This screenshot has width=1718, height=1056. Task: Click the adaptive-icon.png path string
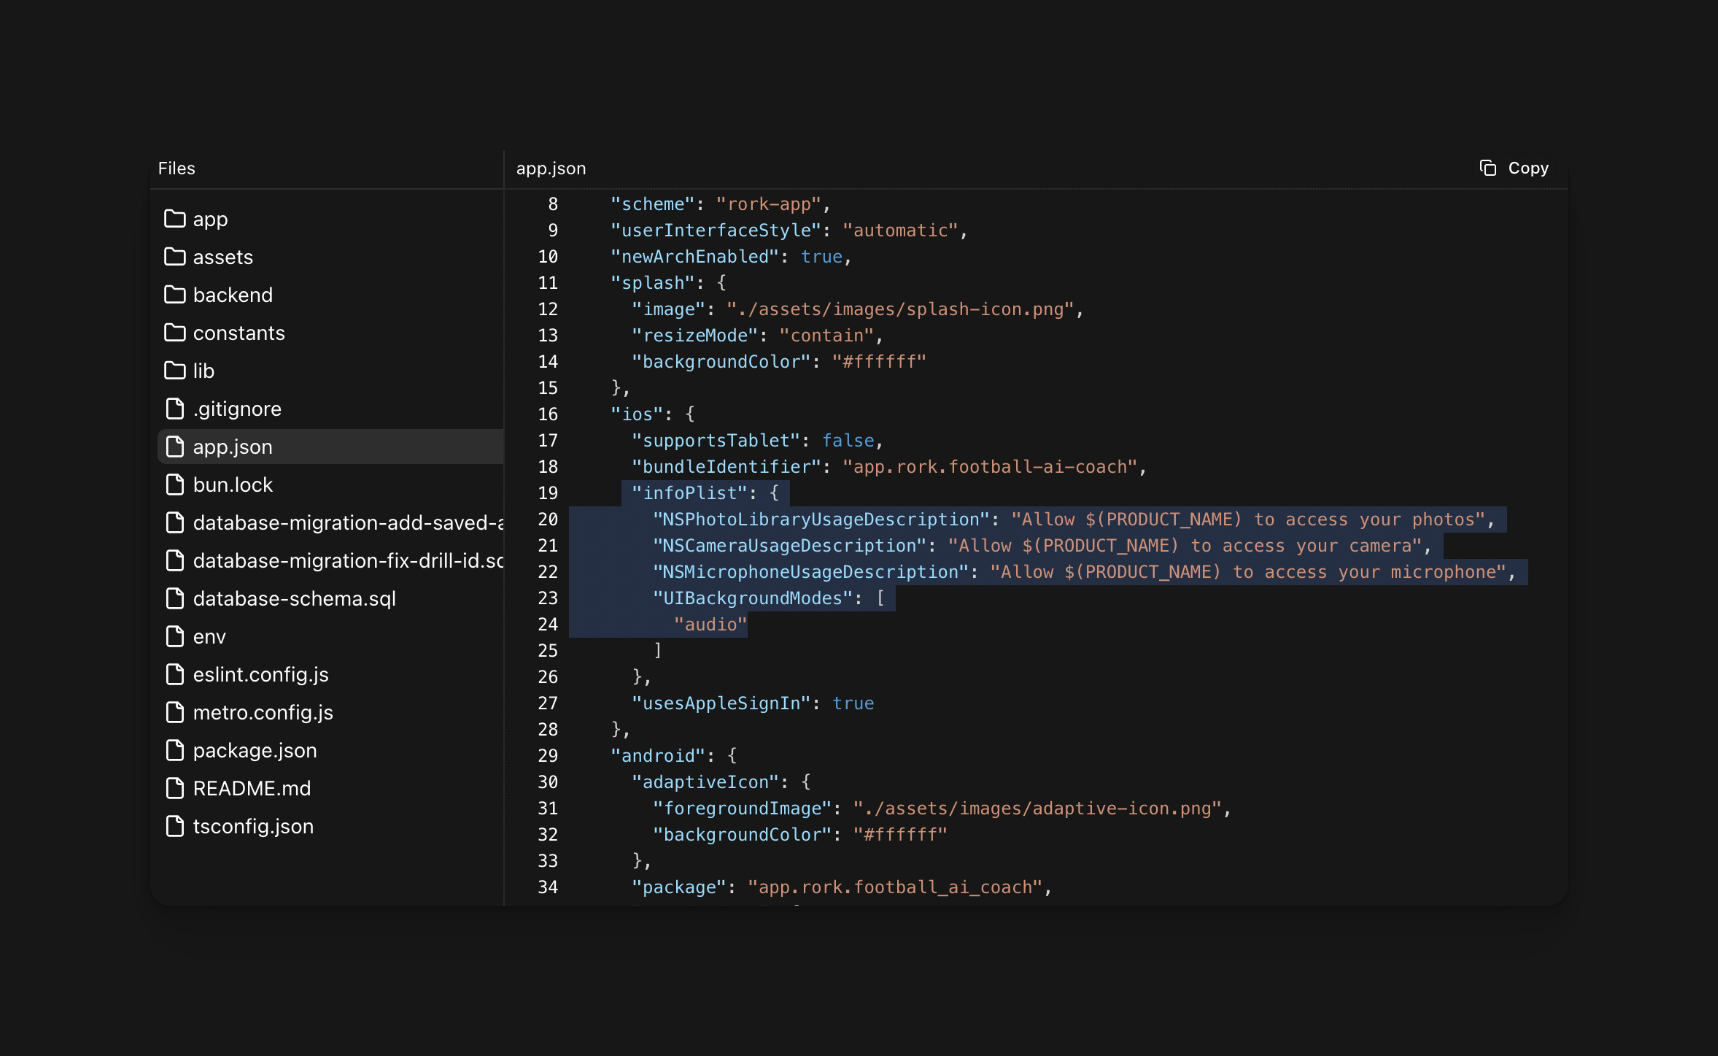(x=1037, y=808)
